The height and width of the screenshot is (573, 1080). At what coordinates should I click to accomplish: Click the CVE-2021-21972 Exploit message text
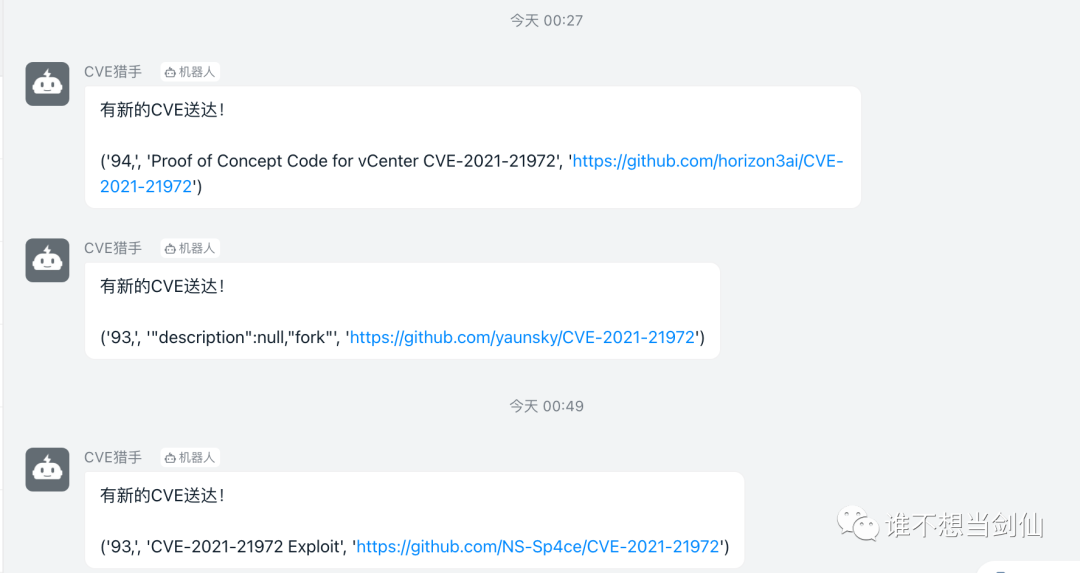[x=245, y=547]
